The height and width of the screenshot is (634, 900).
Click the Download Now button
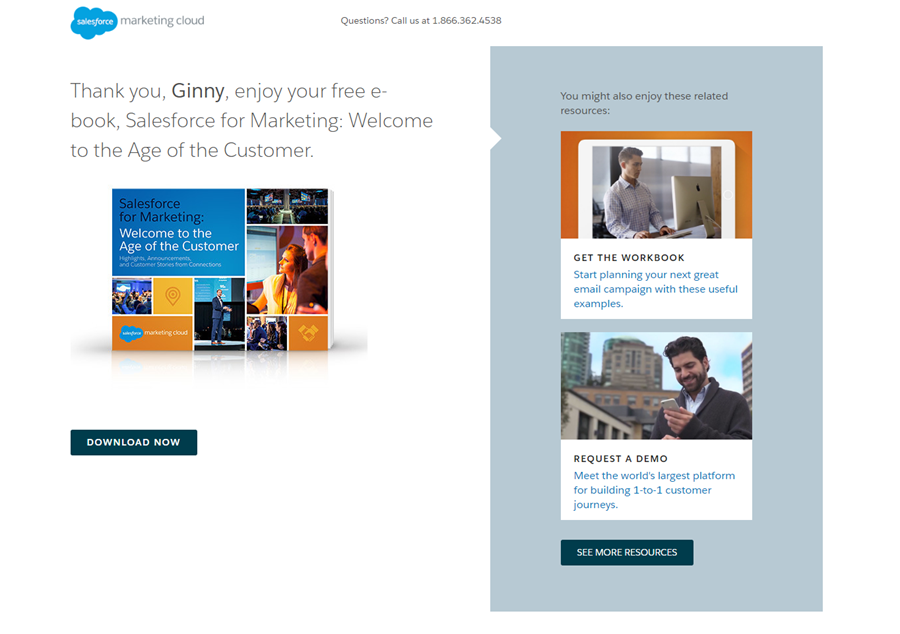[134, 442]
